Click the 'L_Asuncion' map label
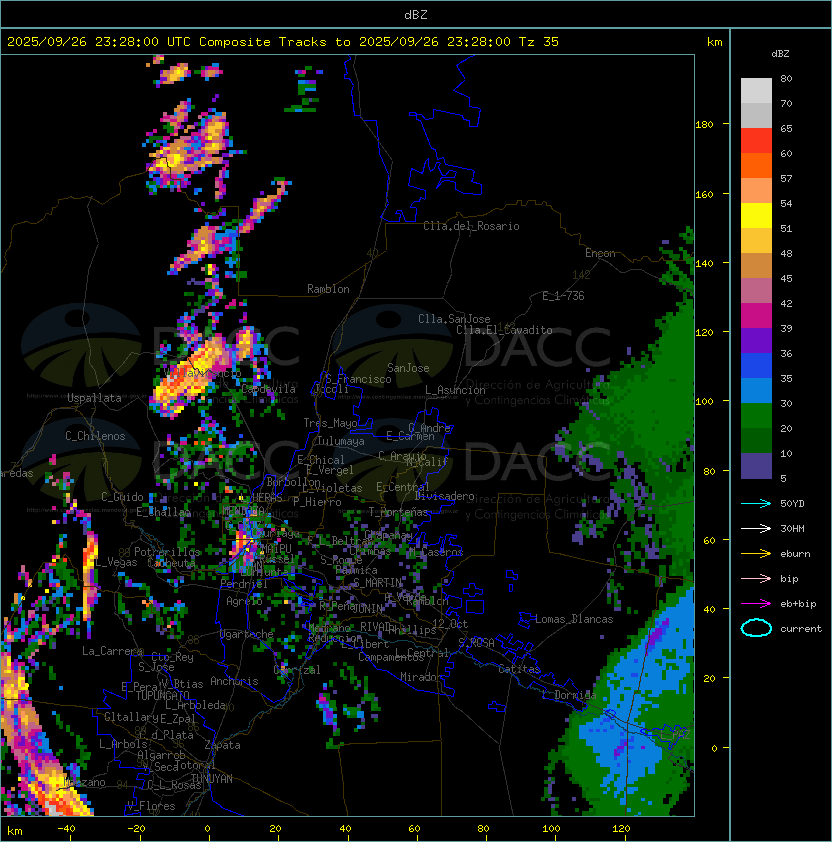 455,390
